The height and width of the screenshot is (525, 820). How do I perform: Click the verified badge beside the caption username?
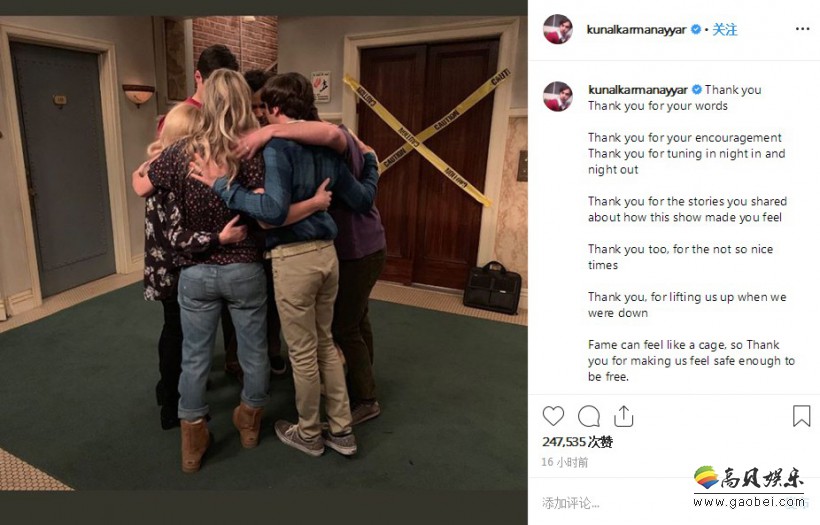coord(697,90)
